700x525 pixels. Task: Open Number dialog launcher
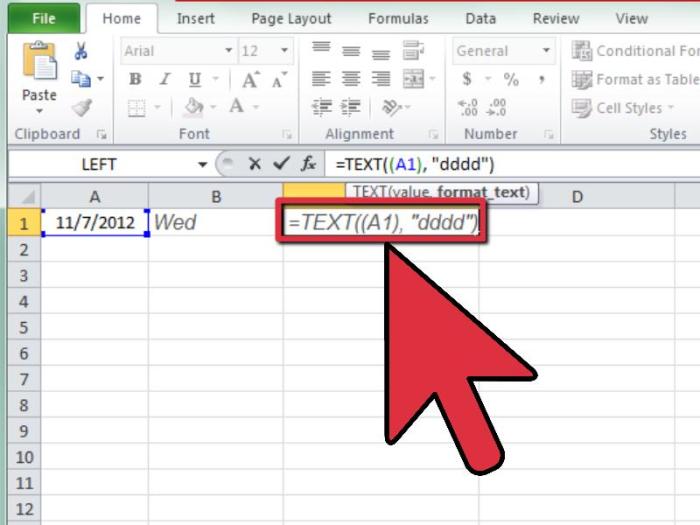pyautogui.click(x=549, y=134)
